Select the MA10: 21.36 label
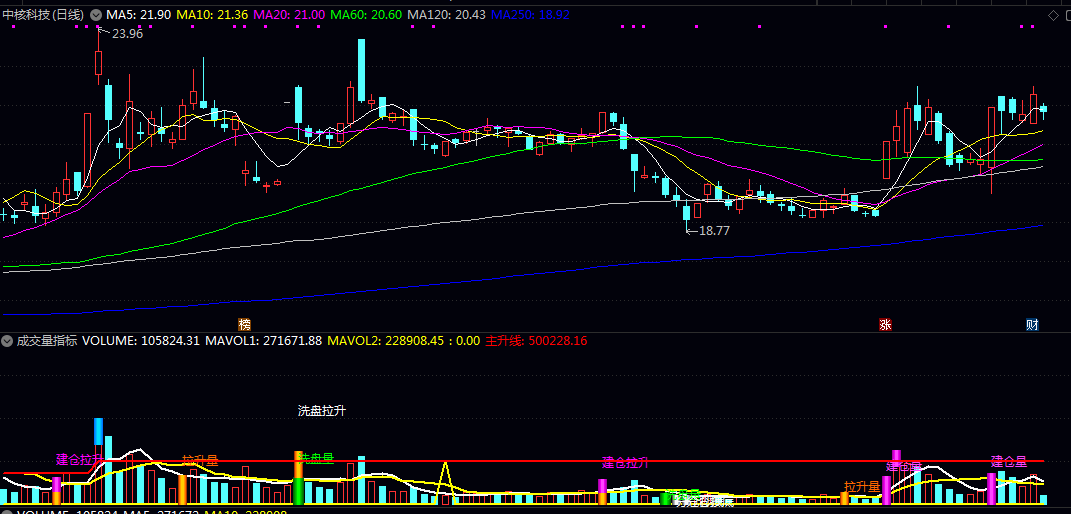Viewport: 1071px width, 514px height. pos(212,14)
